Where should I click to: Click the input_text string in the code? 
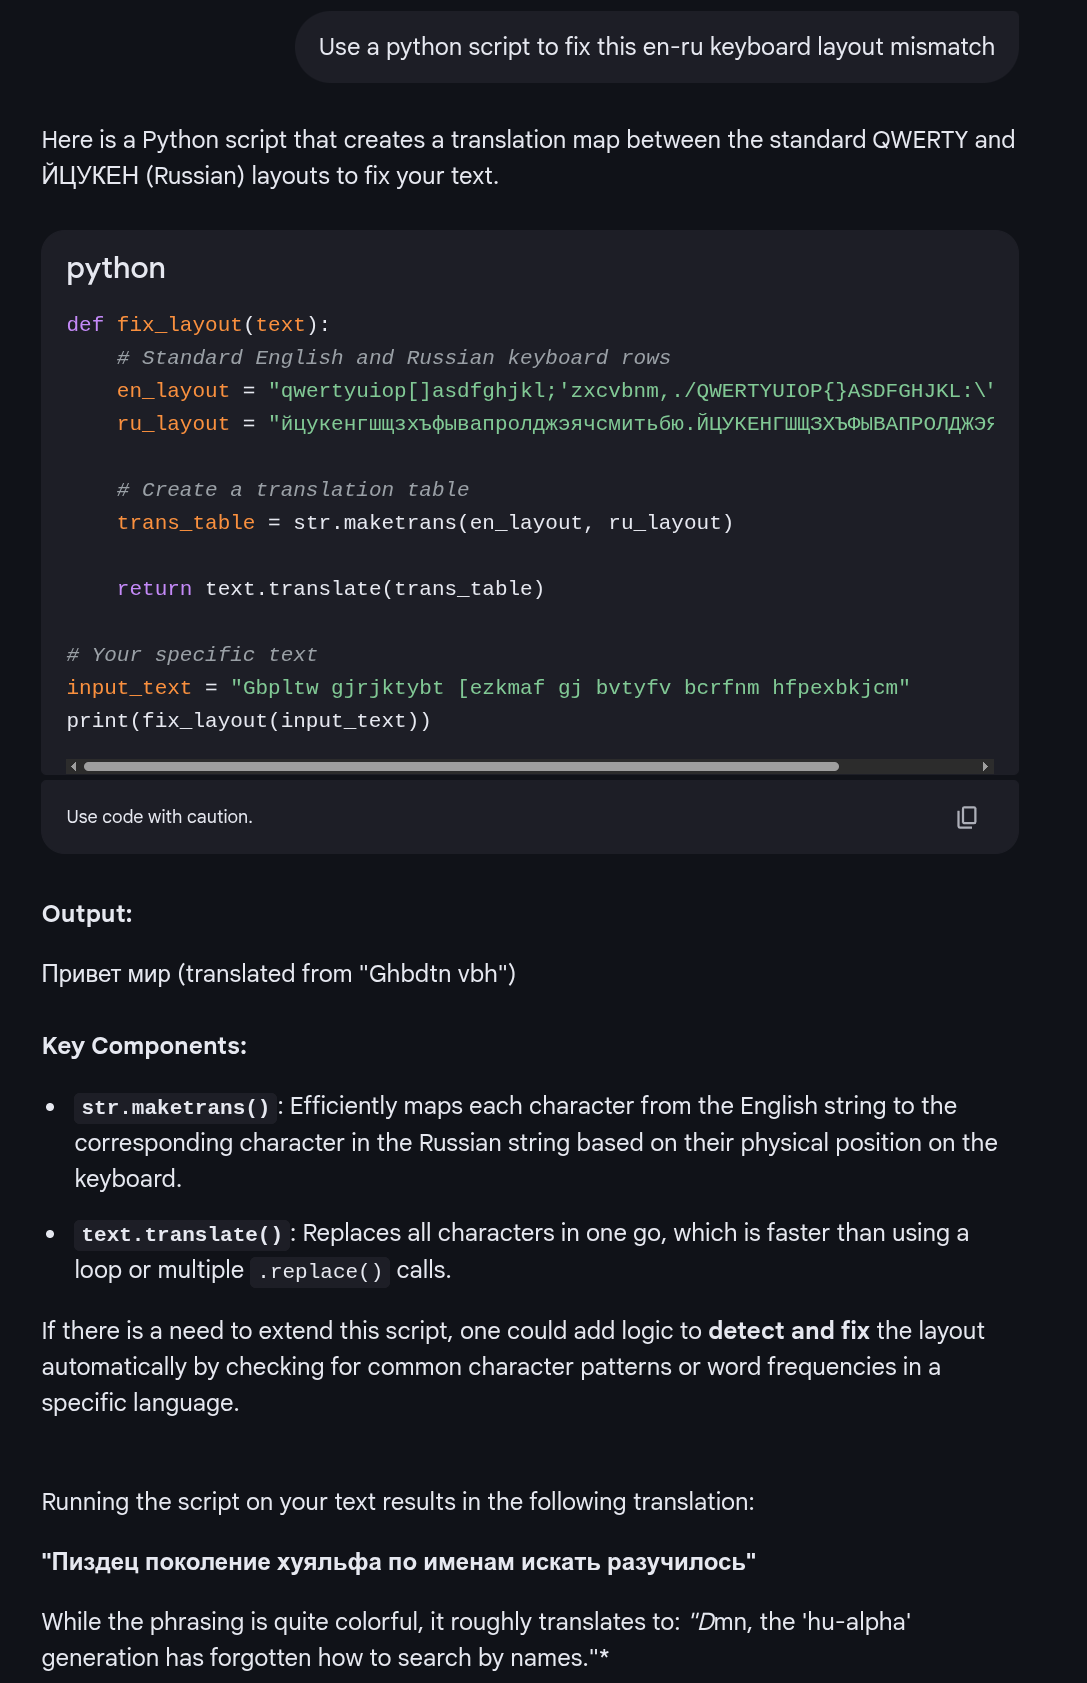(x=570, y=688)
